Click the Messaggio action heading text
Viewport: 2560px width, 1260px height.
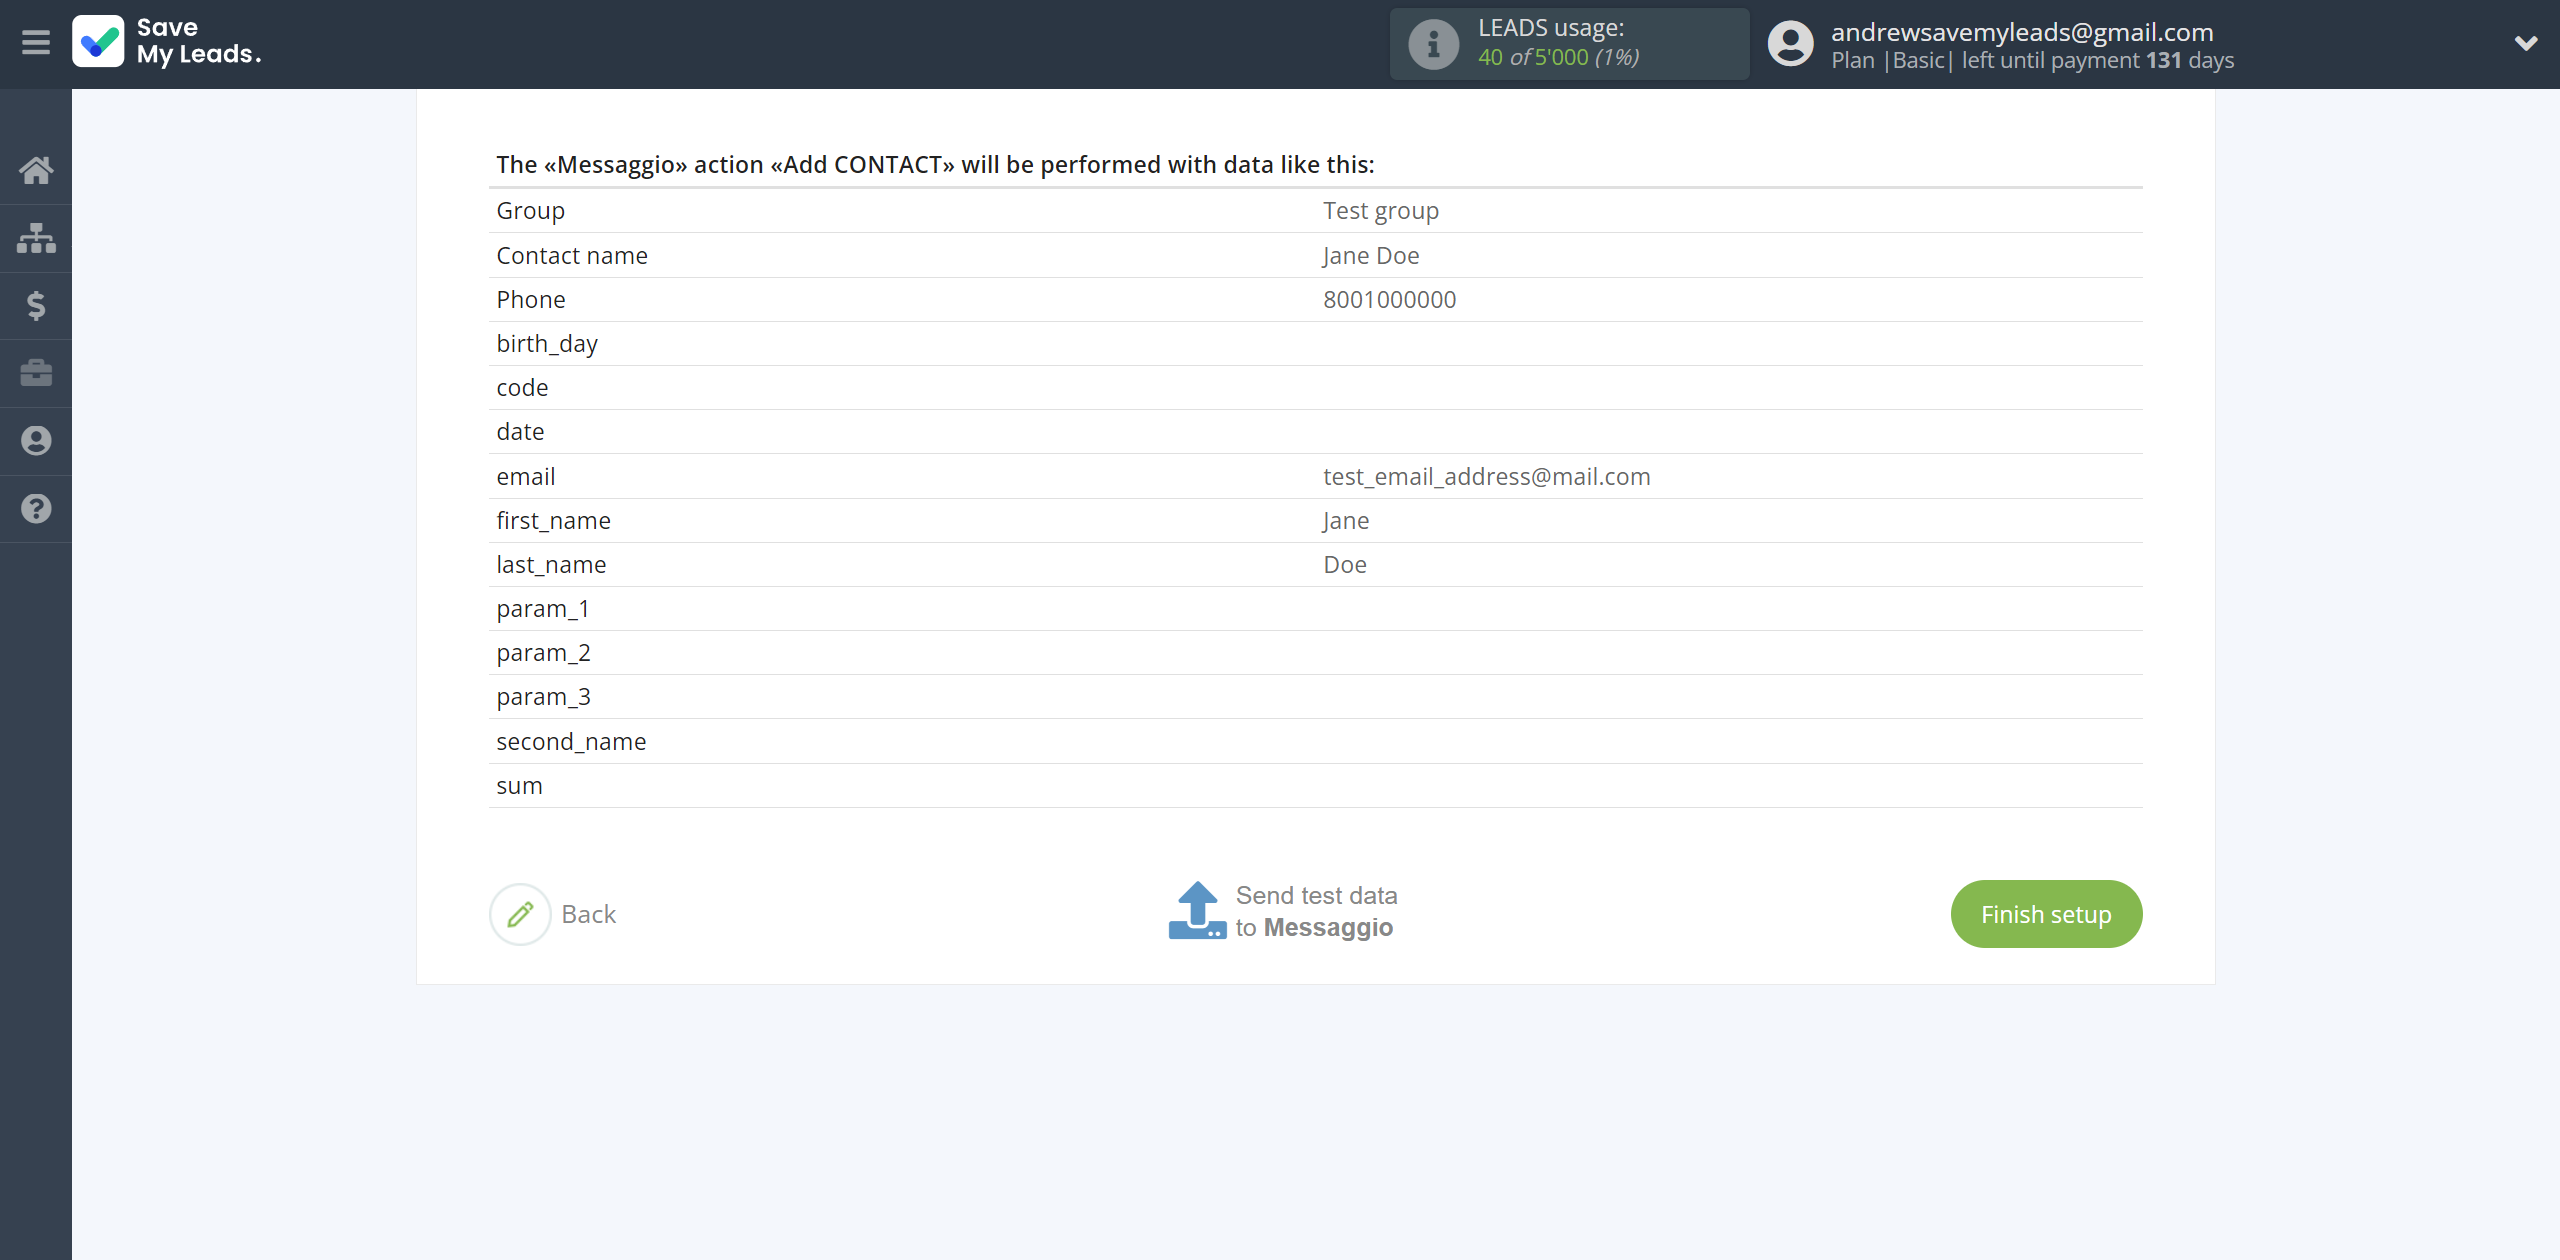tap(935, 165)
